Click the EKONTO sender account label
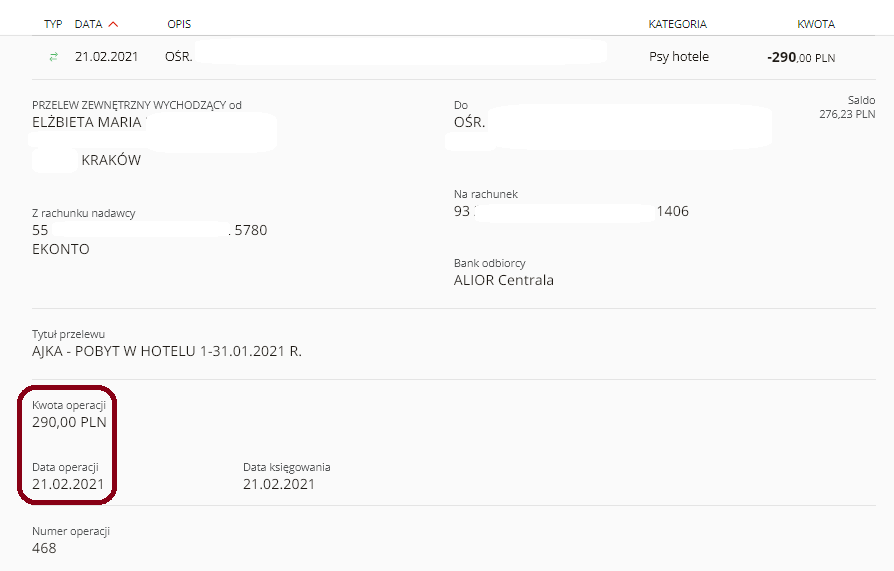The width and height of the screenshot is (894, 571). coord(60,249)
